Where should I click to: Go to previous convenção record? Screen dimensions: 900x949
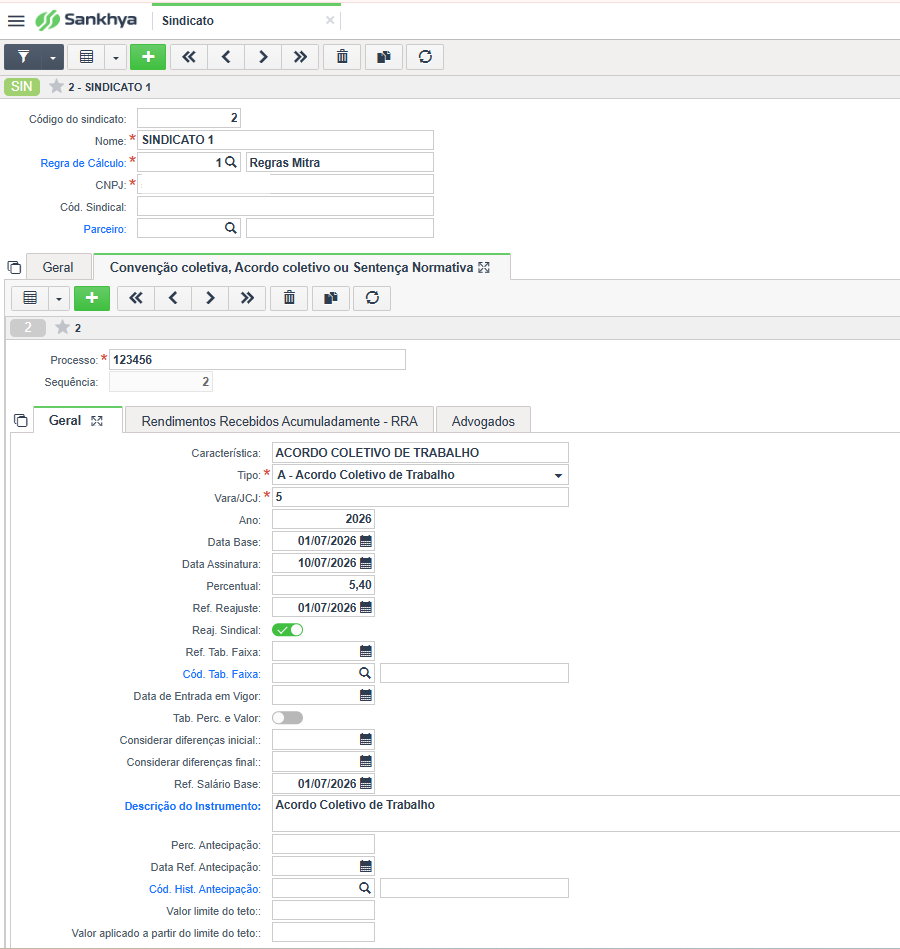[173, 298]
